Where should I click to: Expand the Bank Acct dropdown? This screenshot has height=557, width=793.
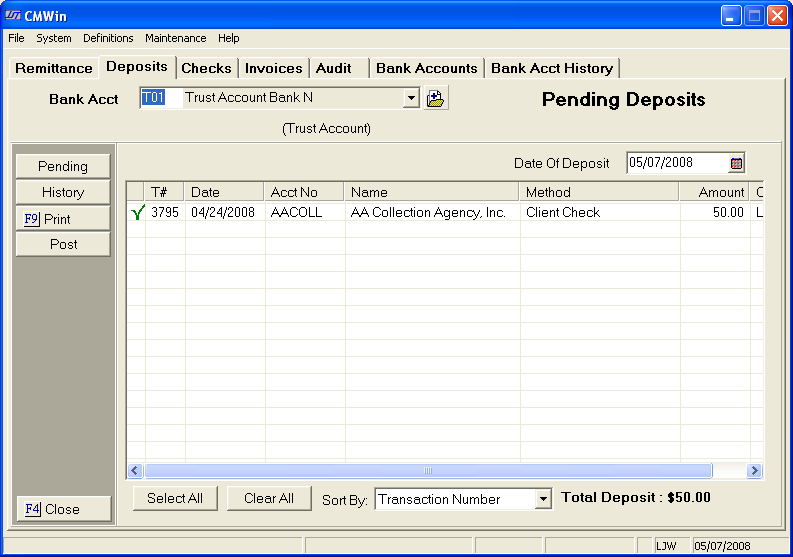click(x=411, y=98)
